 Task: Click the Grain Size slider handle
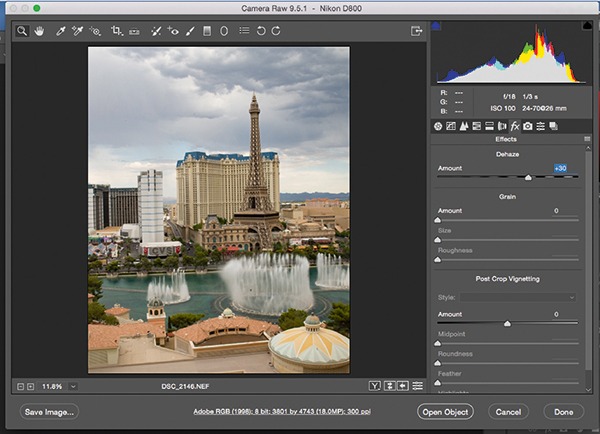(438, 240)
